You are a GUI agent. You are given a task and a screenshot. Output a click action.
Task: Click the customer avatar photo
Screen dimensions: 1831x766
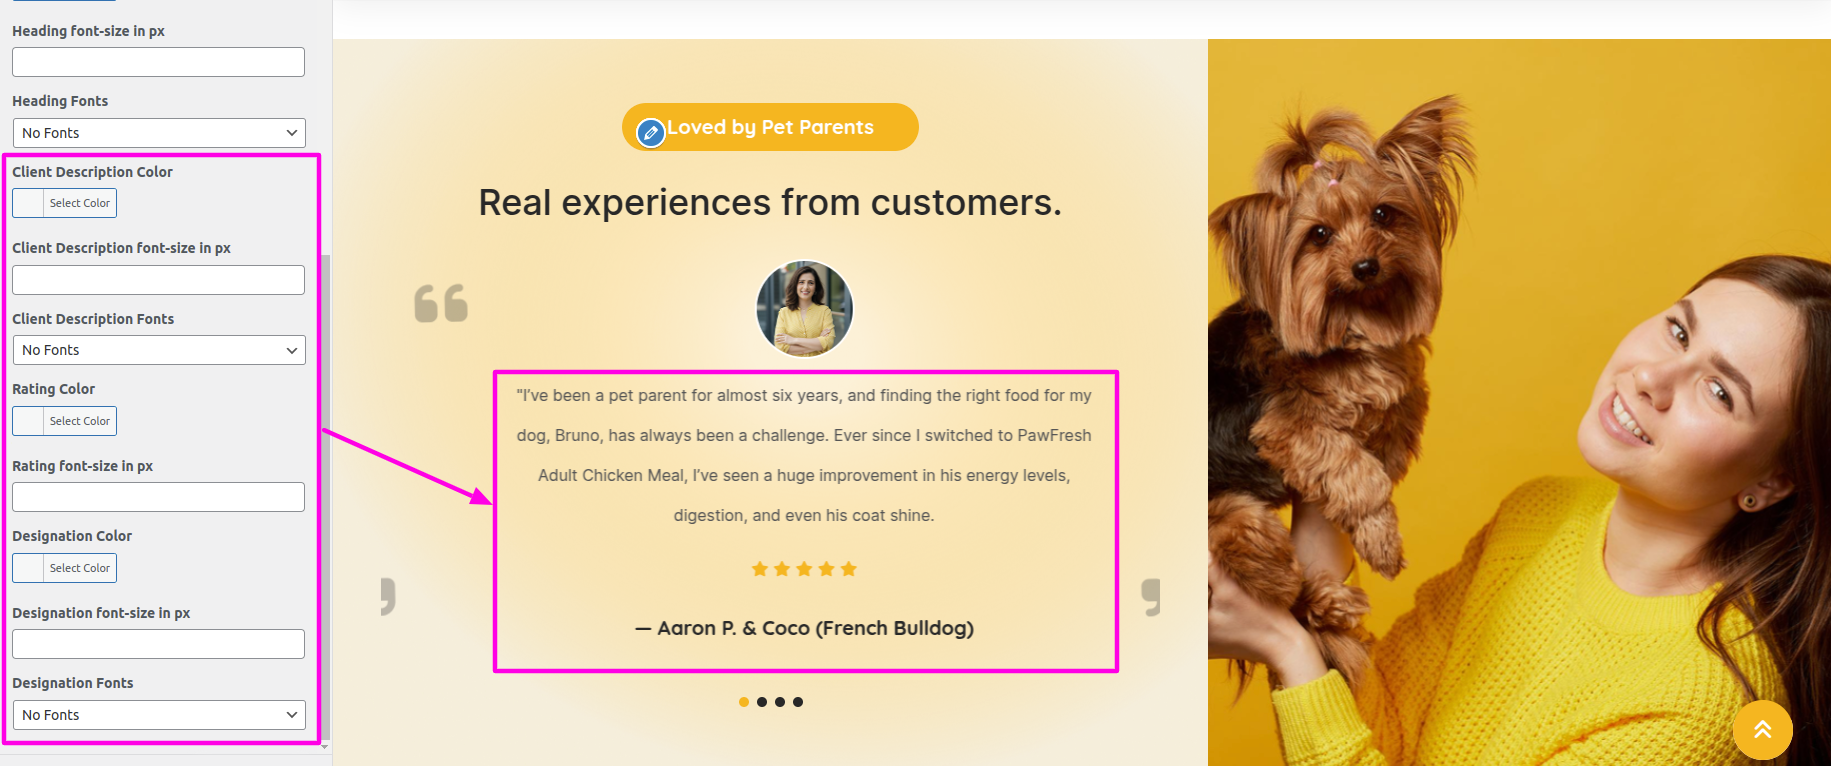[x=805, y=308]
